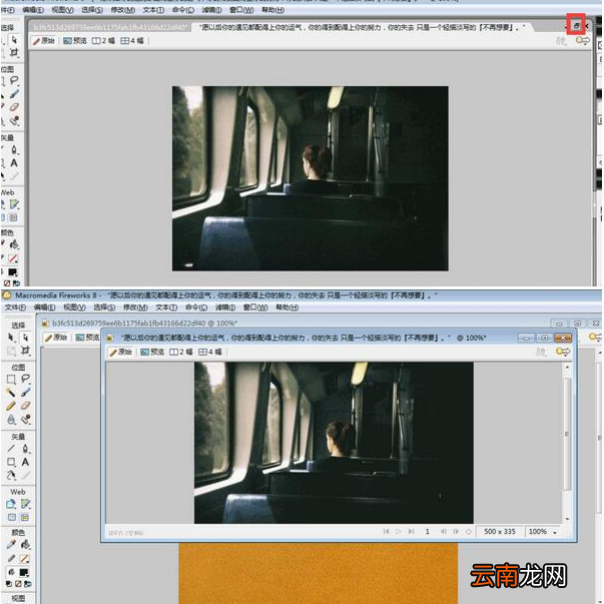Image resolution: width=604 pixels, height=604 pixels.
Task: Jump to first frame in floating document
Action: tap(386, 532)
